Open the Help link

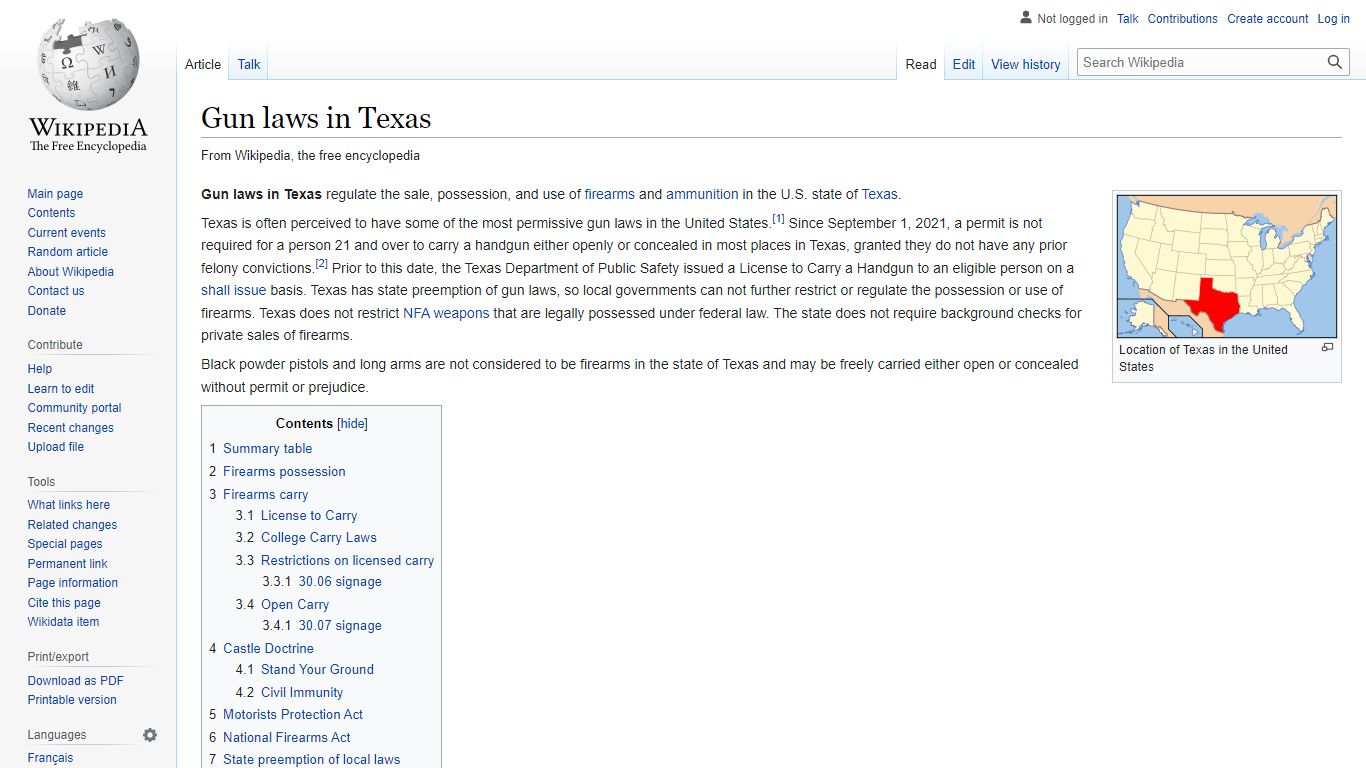coord(40,369)
